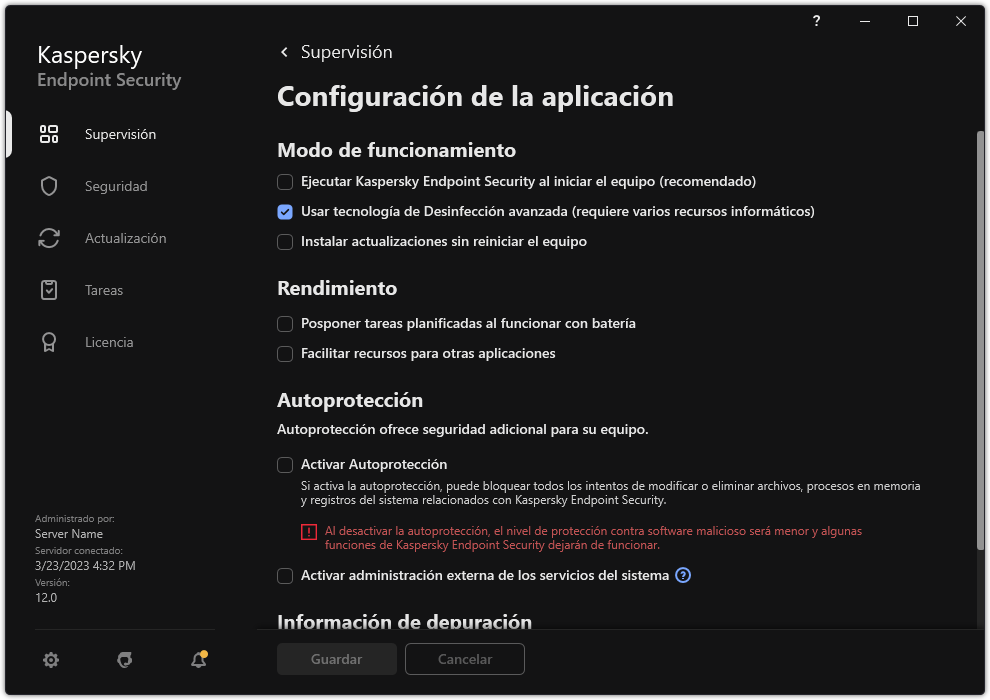Screen dimensions: 990x700
Task: Enable running Kaspersky at computer startup
Action: coord(285,182)
